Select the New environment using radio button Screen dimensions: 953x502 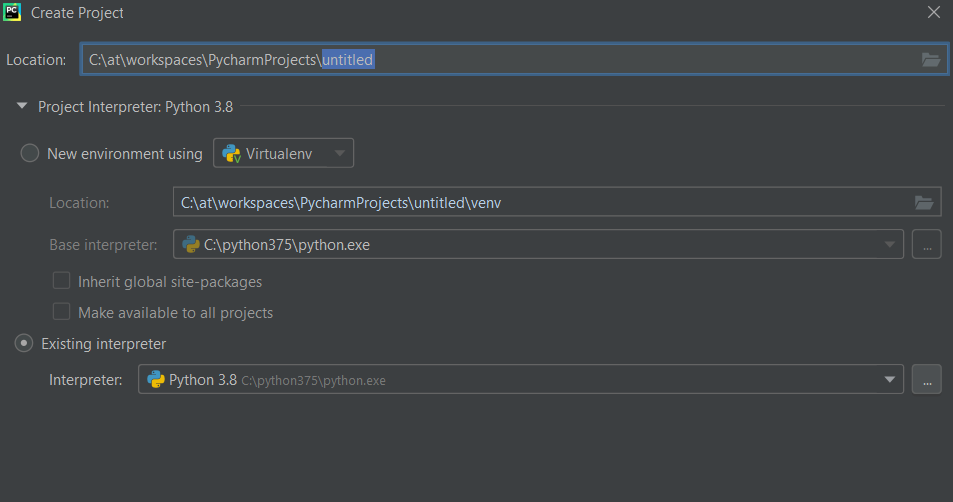(x=30, y=153)
